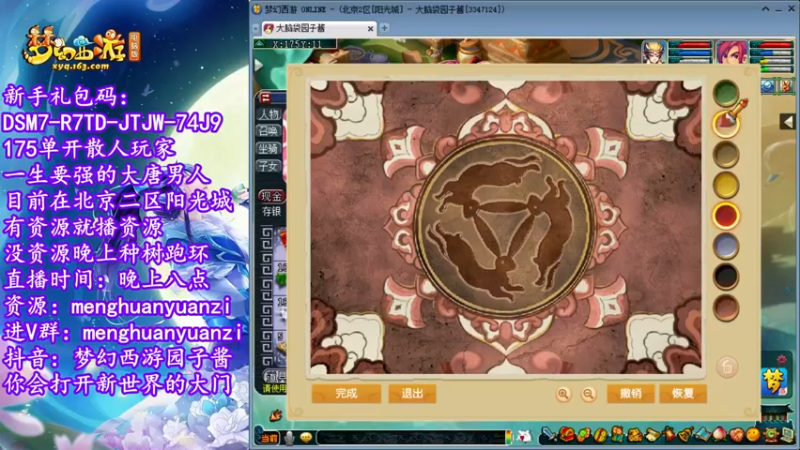This screenshot has width=800, height=450.
Task: Open the scroll quest icon
Action: point(652,435)
